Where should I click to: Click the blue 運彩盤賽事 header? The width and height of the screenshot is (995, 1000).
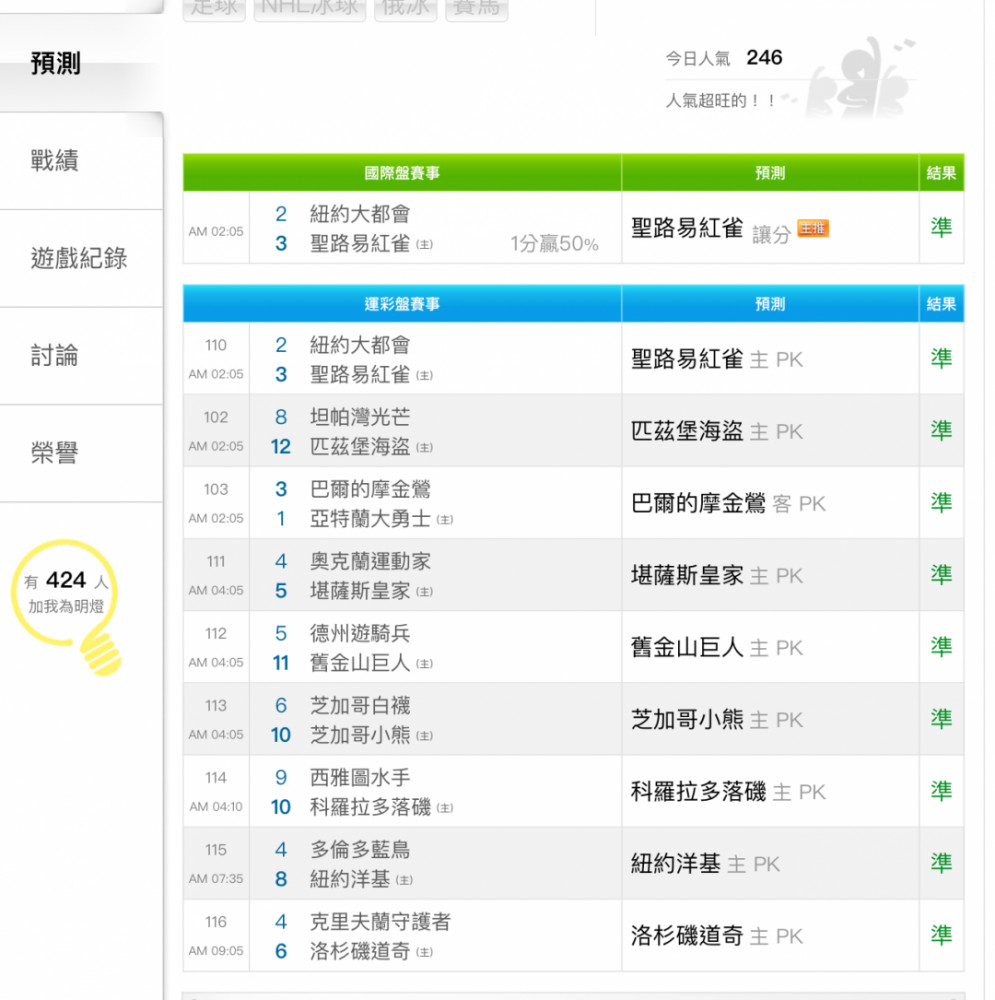point(402,304)
